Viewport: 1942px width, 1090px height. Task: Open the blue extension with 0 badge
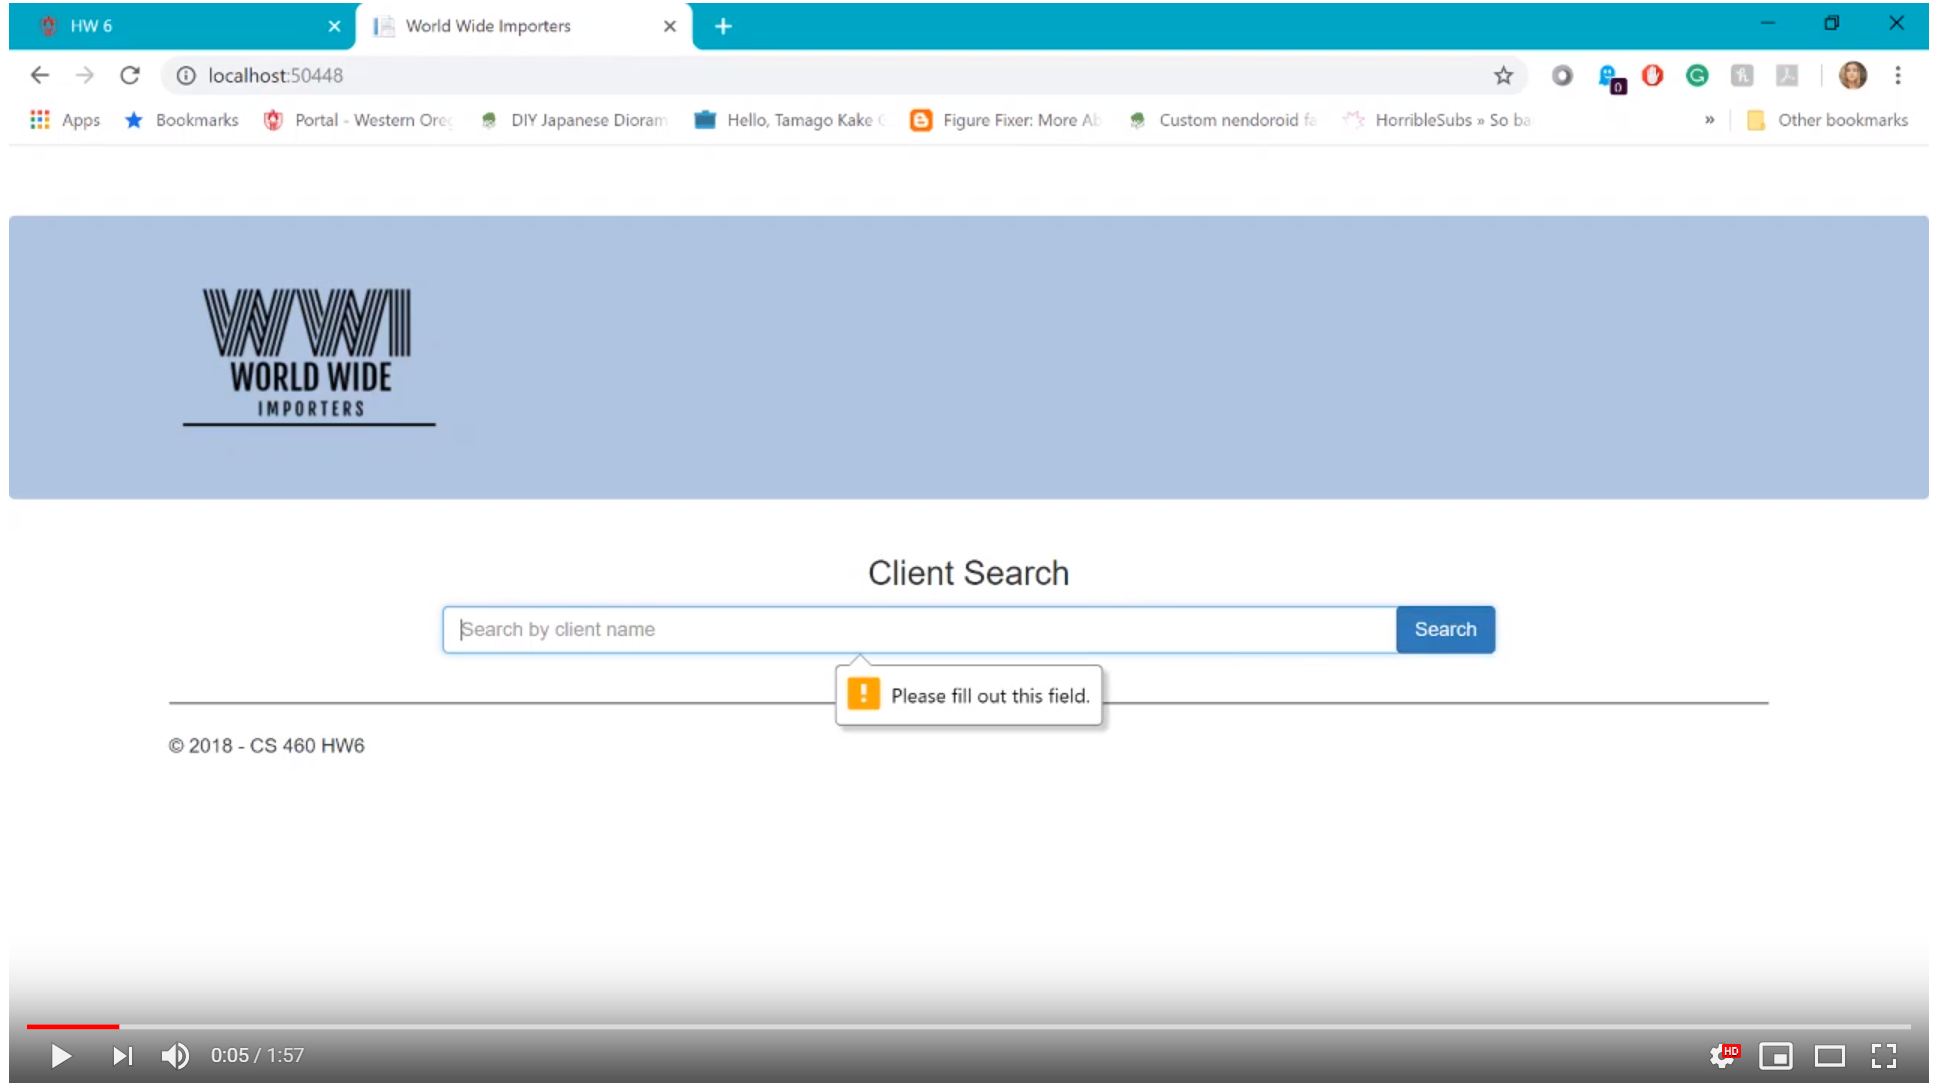point(1610,77)
